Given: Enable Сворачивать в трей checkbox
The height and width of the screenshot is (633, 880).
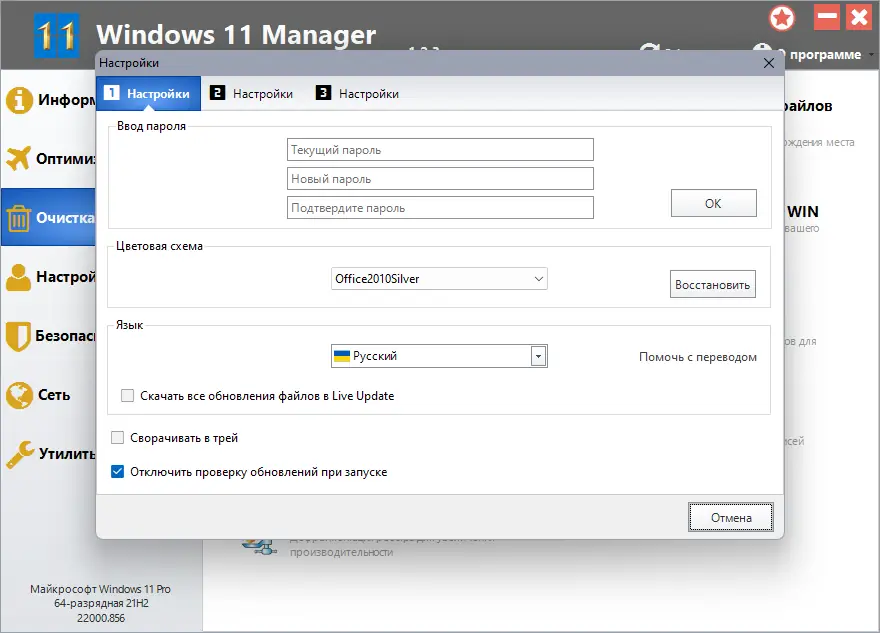Looking at the screenshot, I should tap(117, 438).
